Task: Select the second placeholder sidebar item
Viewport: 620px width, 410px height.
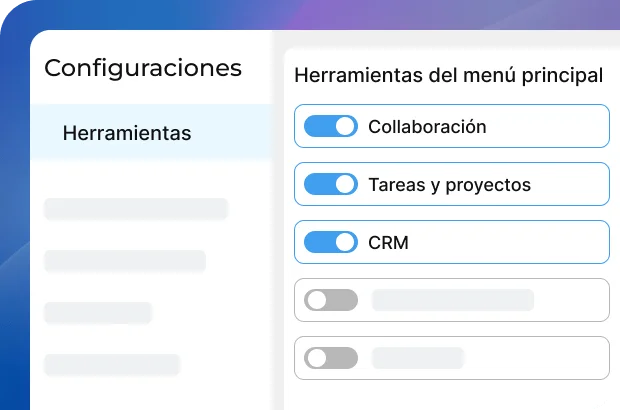Action: [x=125, y=261]
